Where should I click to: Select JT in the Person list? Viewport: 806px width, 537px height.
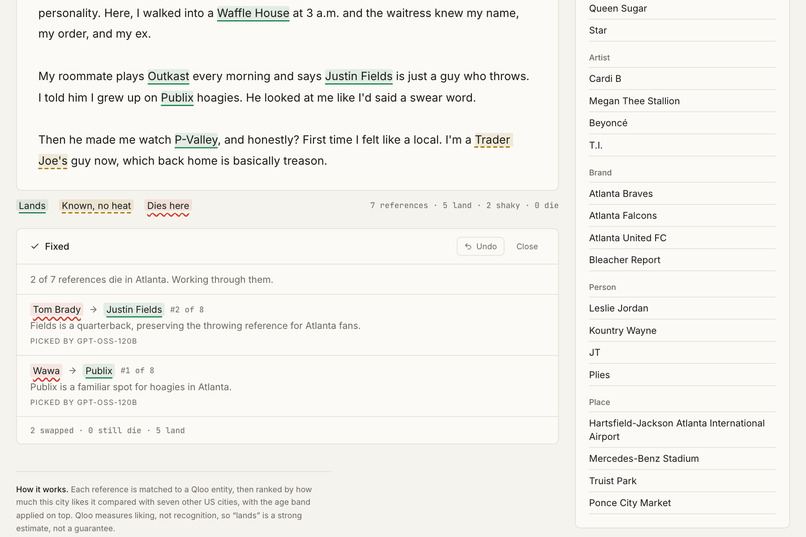(682, 353)
